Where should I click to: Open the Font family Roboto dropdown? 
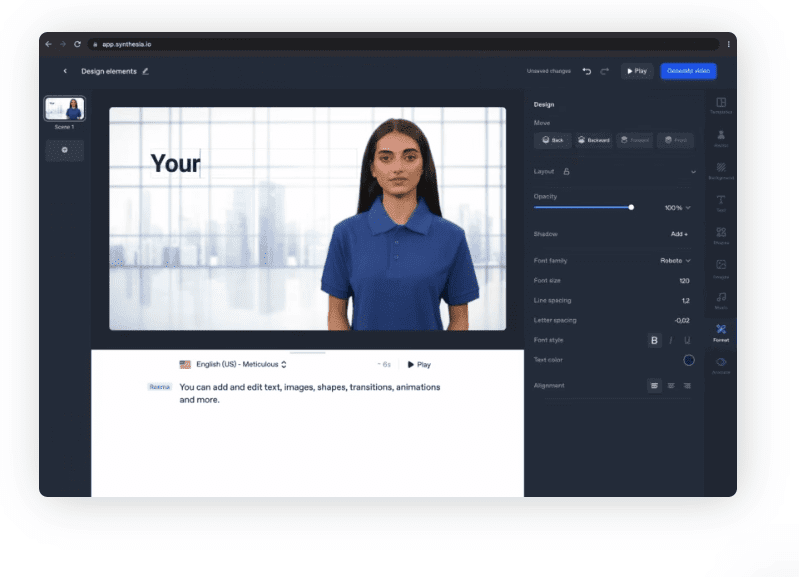click(x=675, y=261)
